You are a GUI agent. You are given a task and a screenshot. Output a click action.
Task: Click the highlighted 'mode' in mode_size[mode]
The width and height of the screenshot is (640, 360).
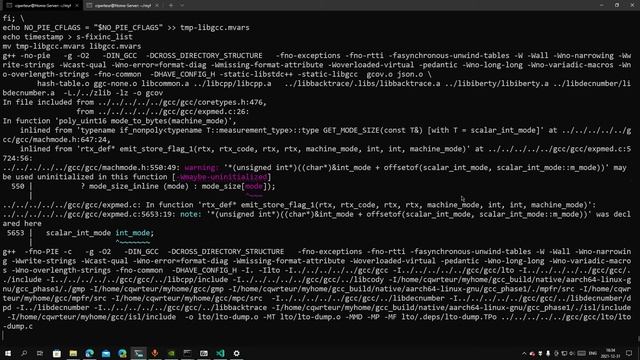[253, 187]
